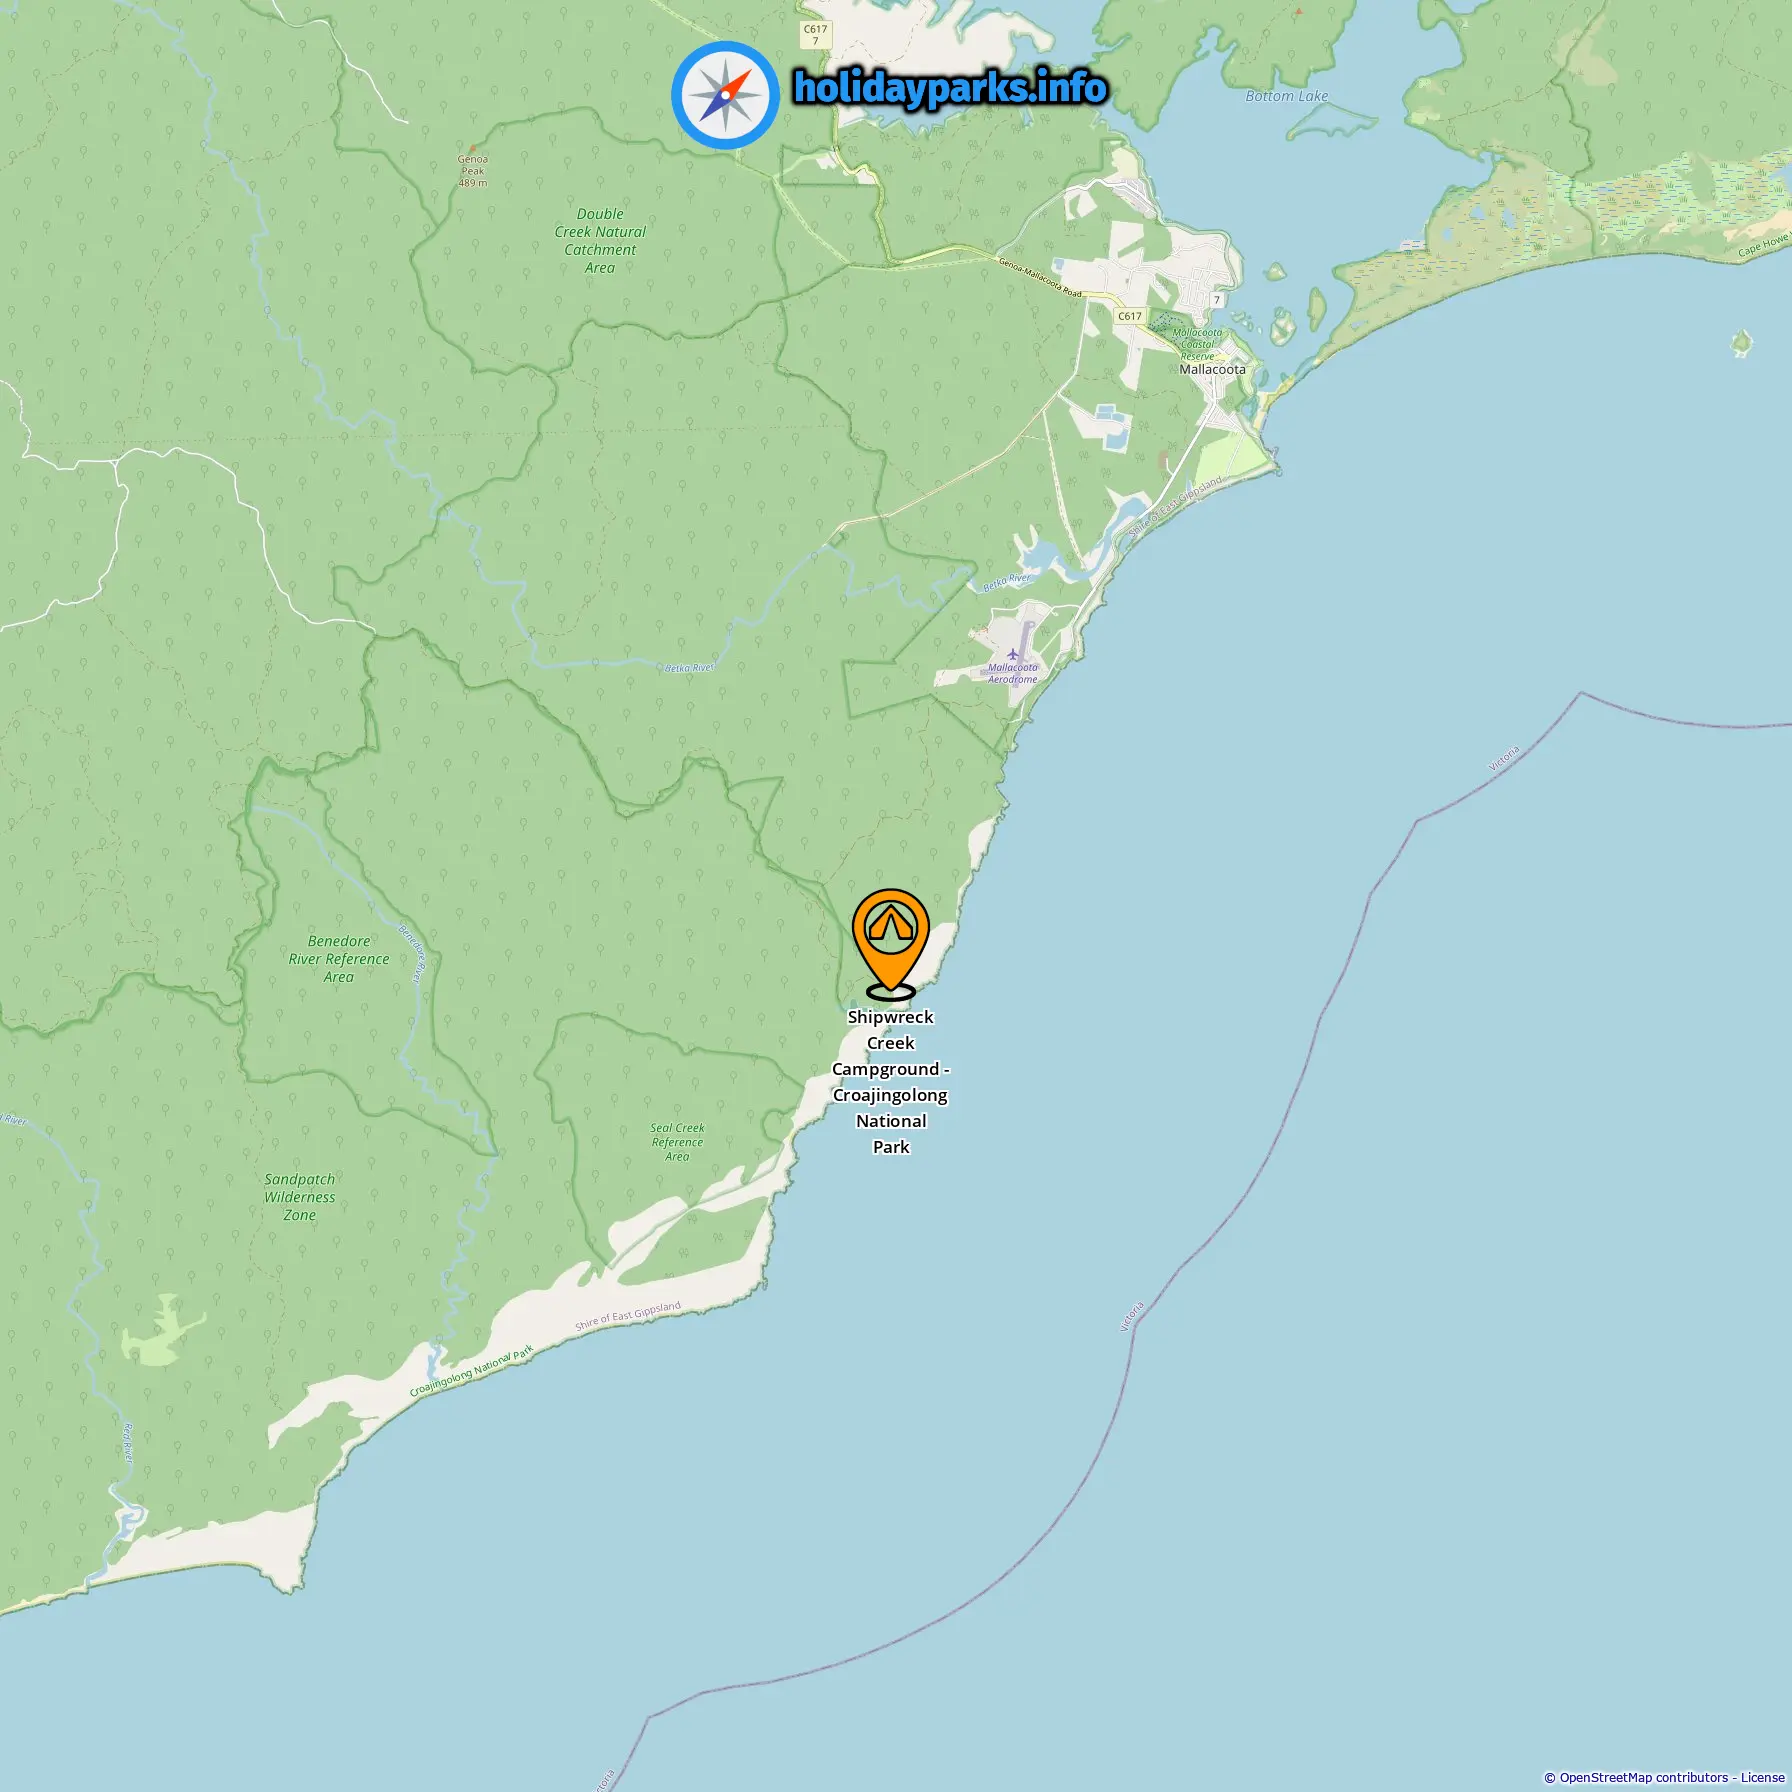This screenshot has height=1792, width=1792.
Task: Click the Seal Creek Reference Area label
Action: pyautogui.click(x=677, y=1142)
